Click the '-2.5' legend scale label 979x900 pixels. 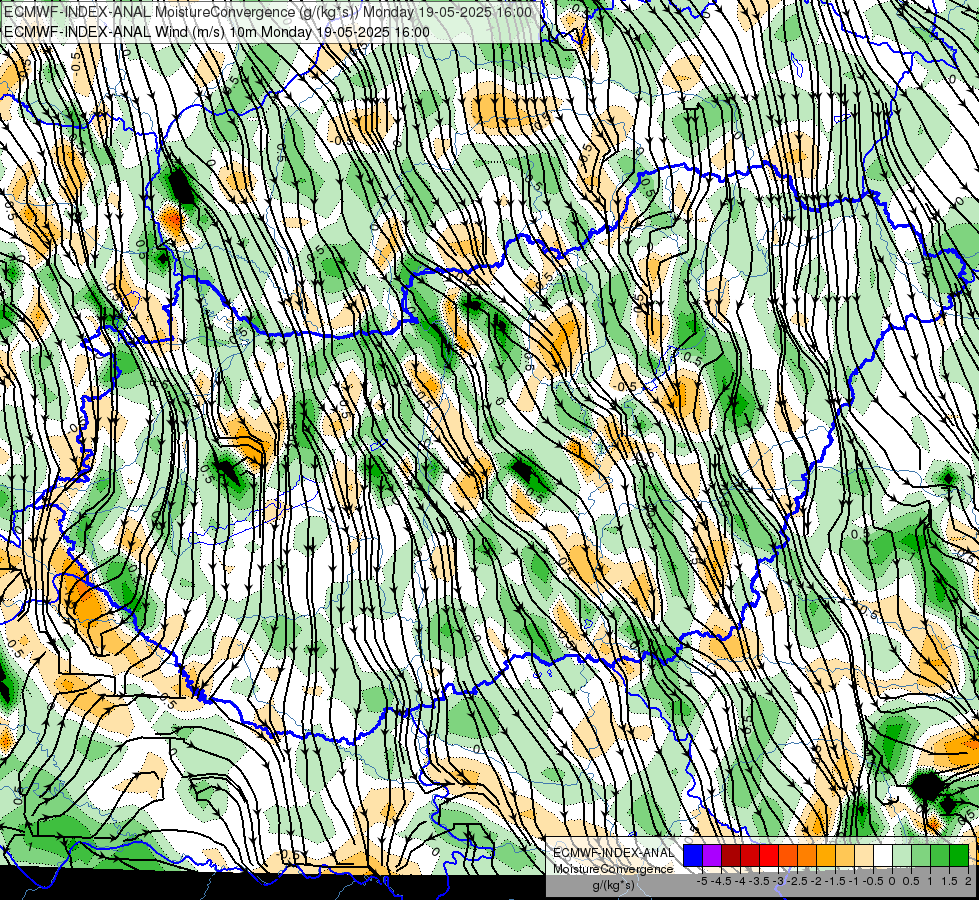pyautogui.click(x=797, y=881)
